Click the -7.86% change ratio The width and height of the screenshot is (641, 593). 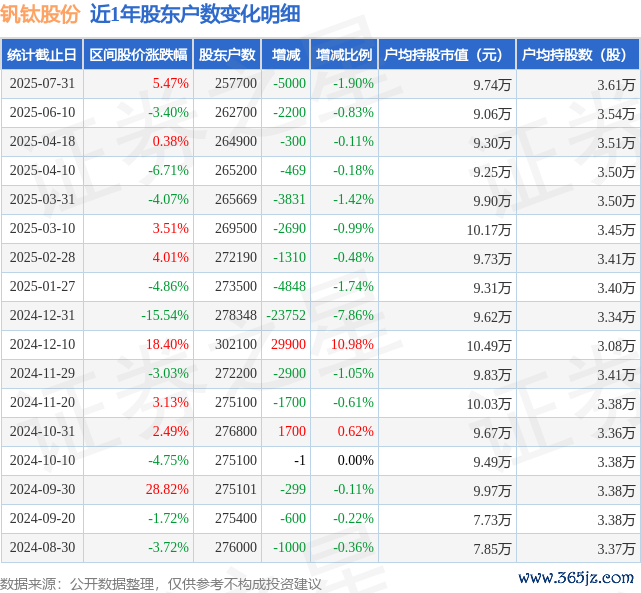click(x=353, y=316)
